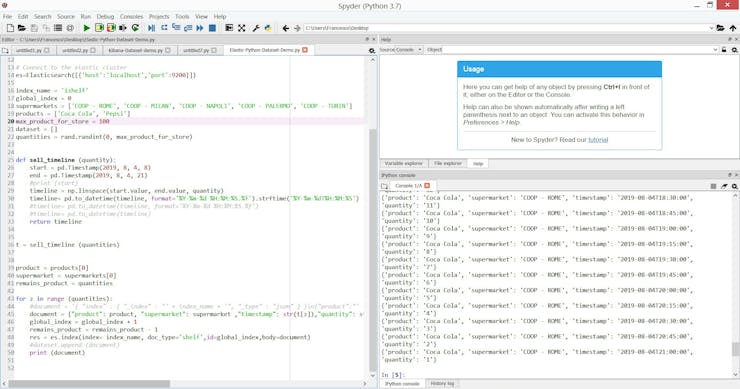
Task: Close the Kibana Dataset demo.py tab
Action: tap(168, 50)
